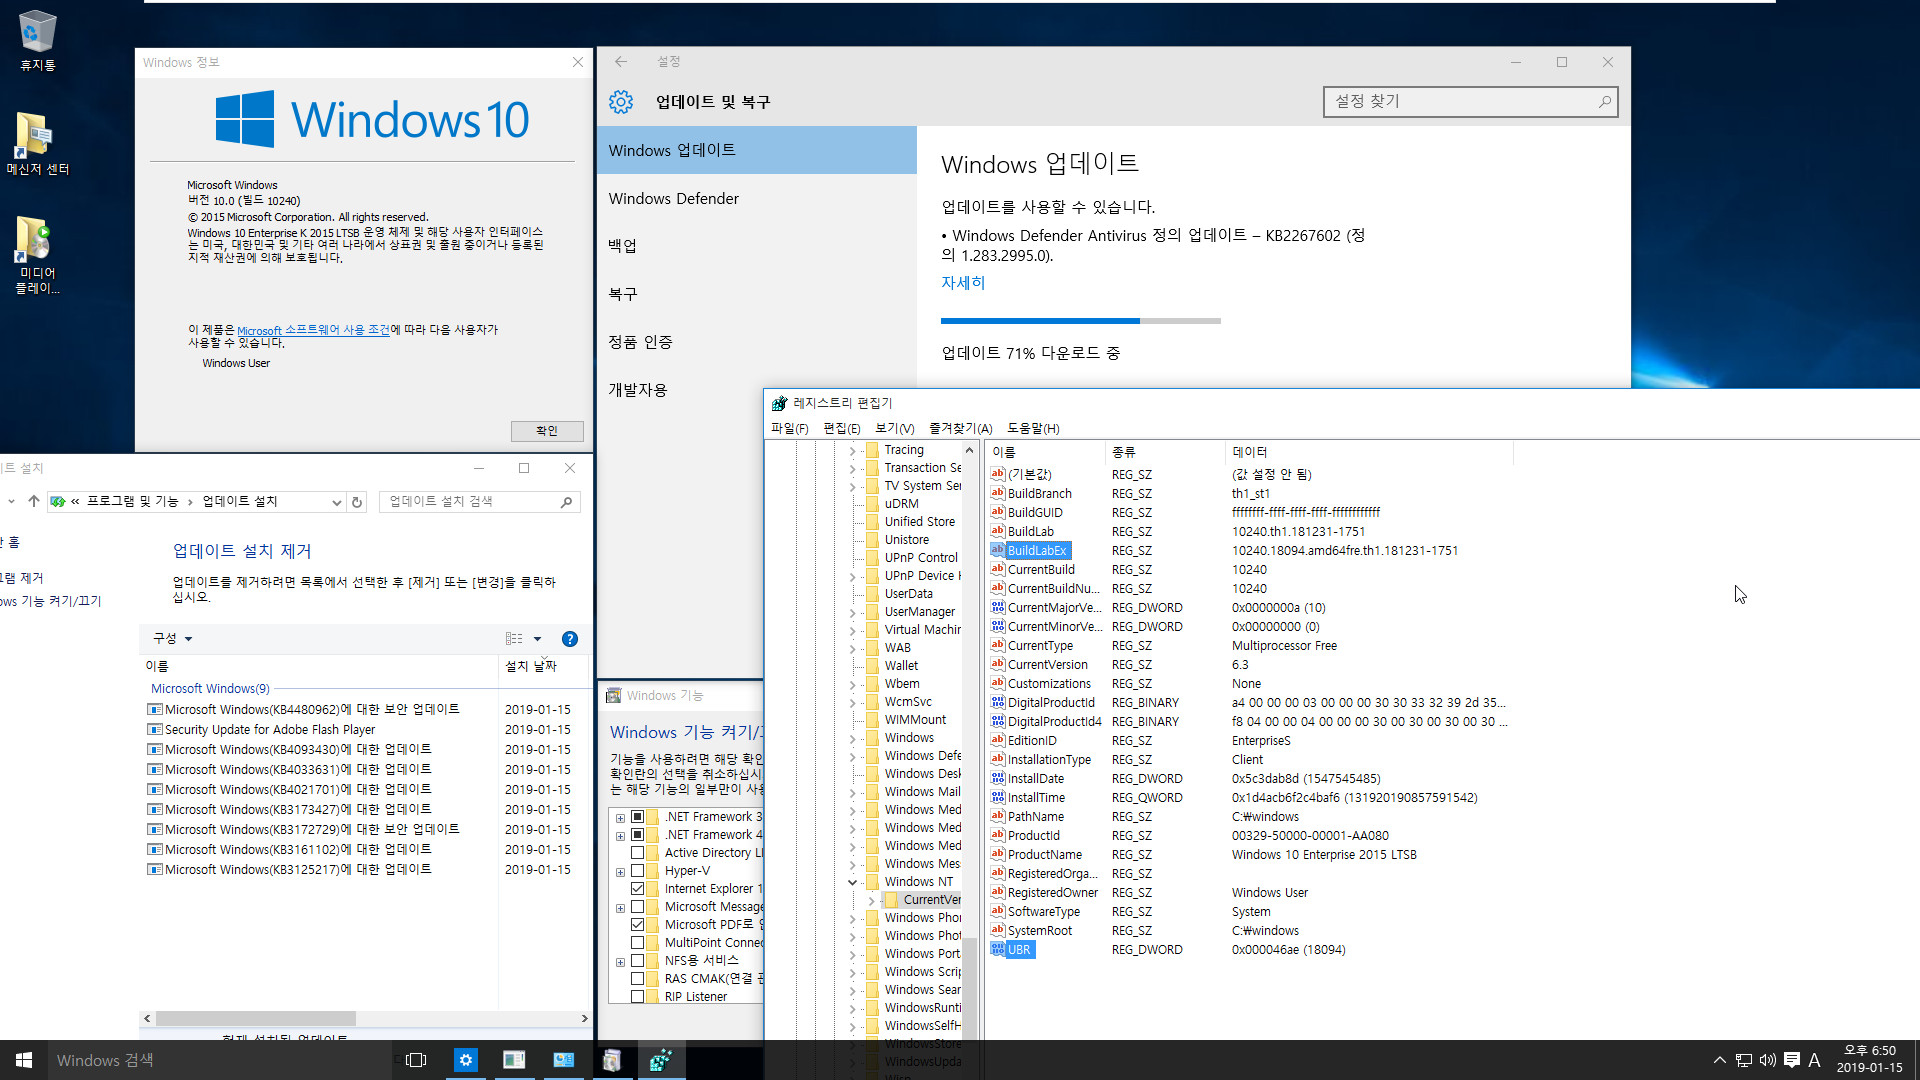Toggle the Internet Explorer 11 feature checkbox
The width and height of the screenshot is (1920, 1080).
[x=637, y=889]
